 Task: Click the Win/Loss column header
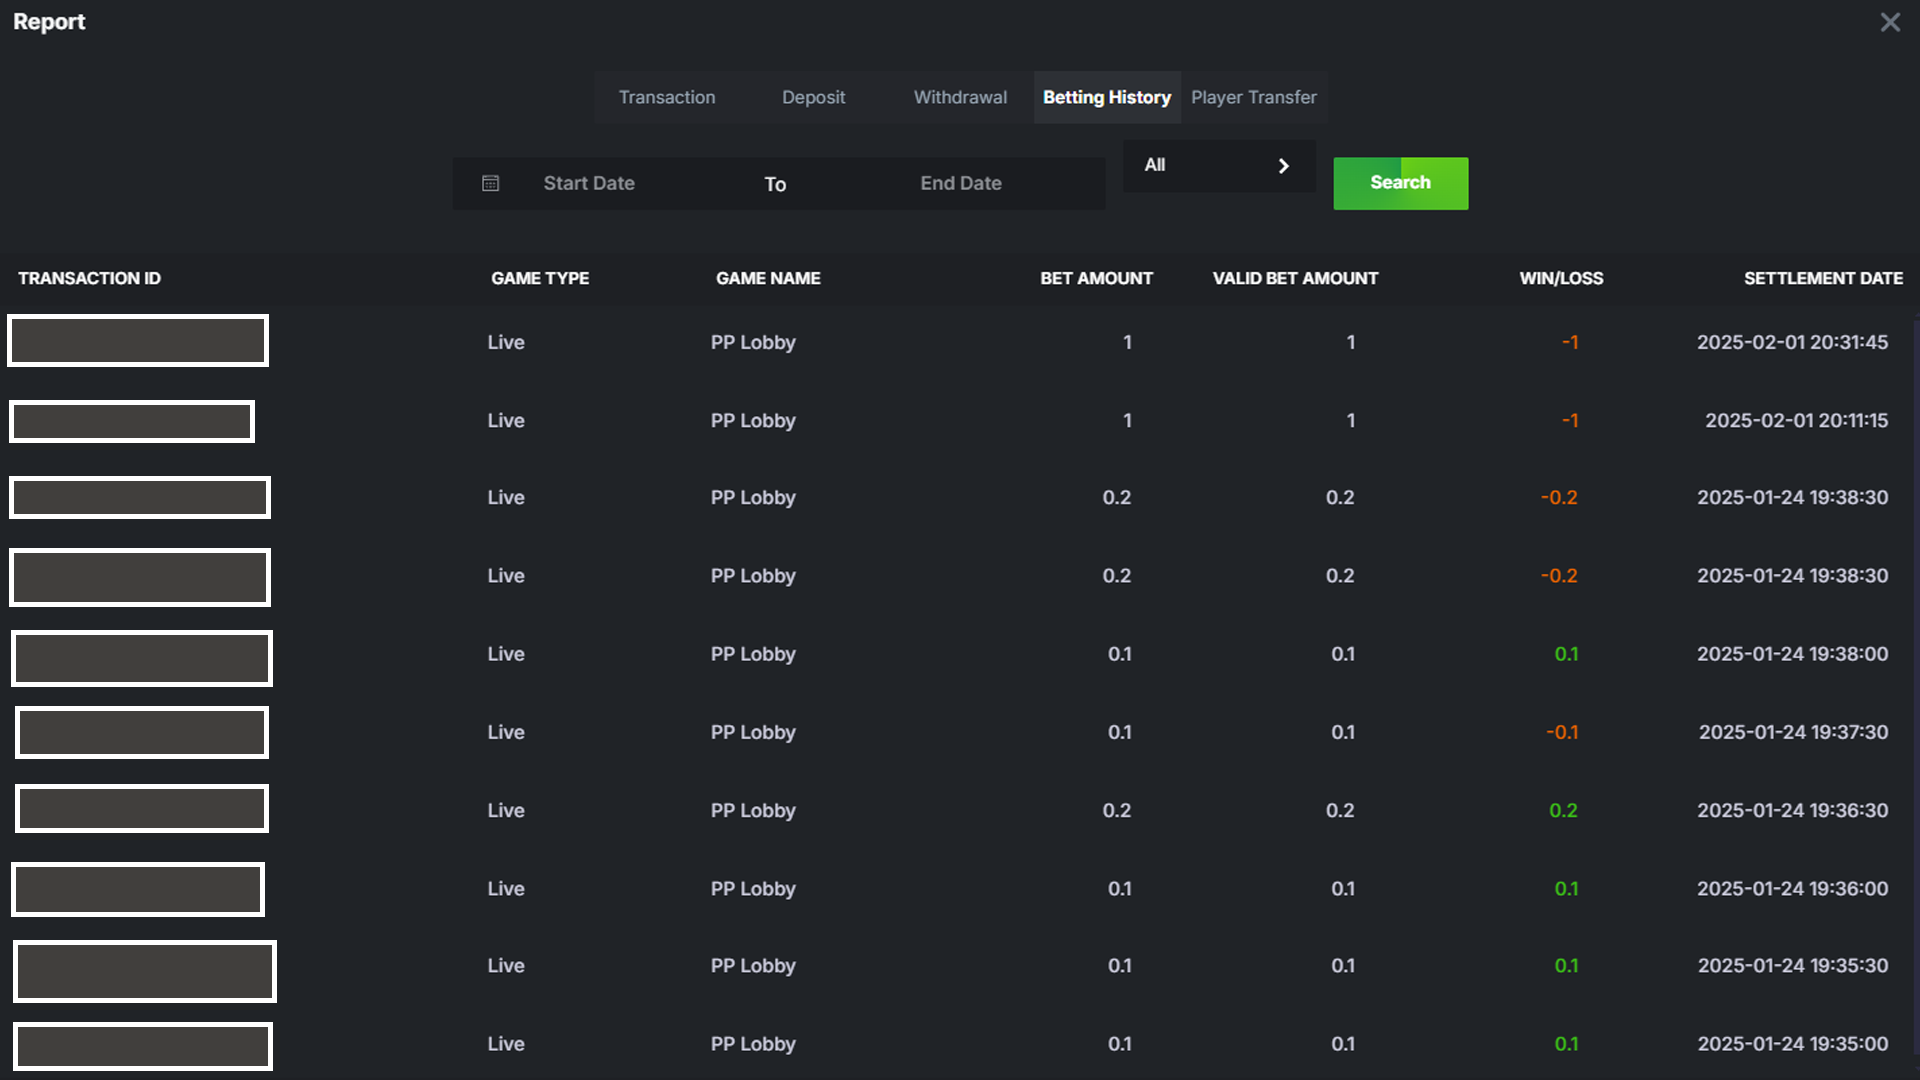pos(1560,278)
